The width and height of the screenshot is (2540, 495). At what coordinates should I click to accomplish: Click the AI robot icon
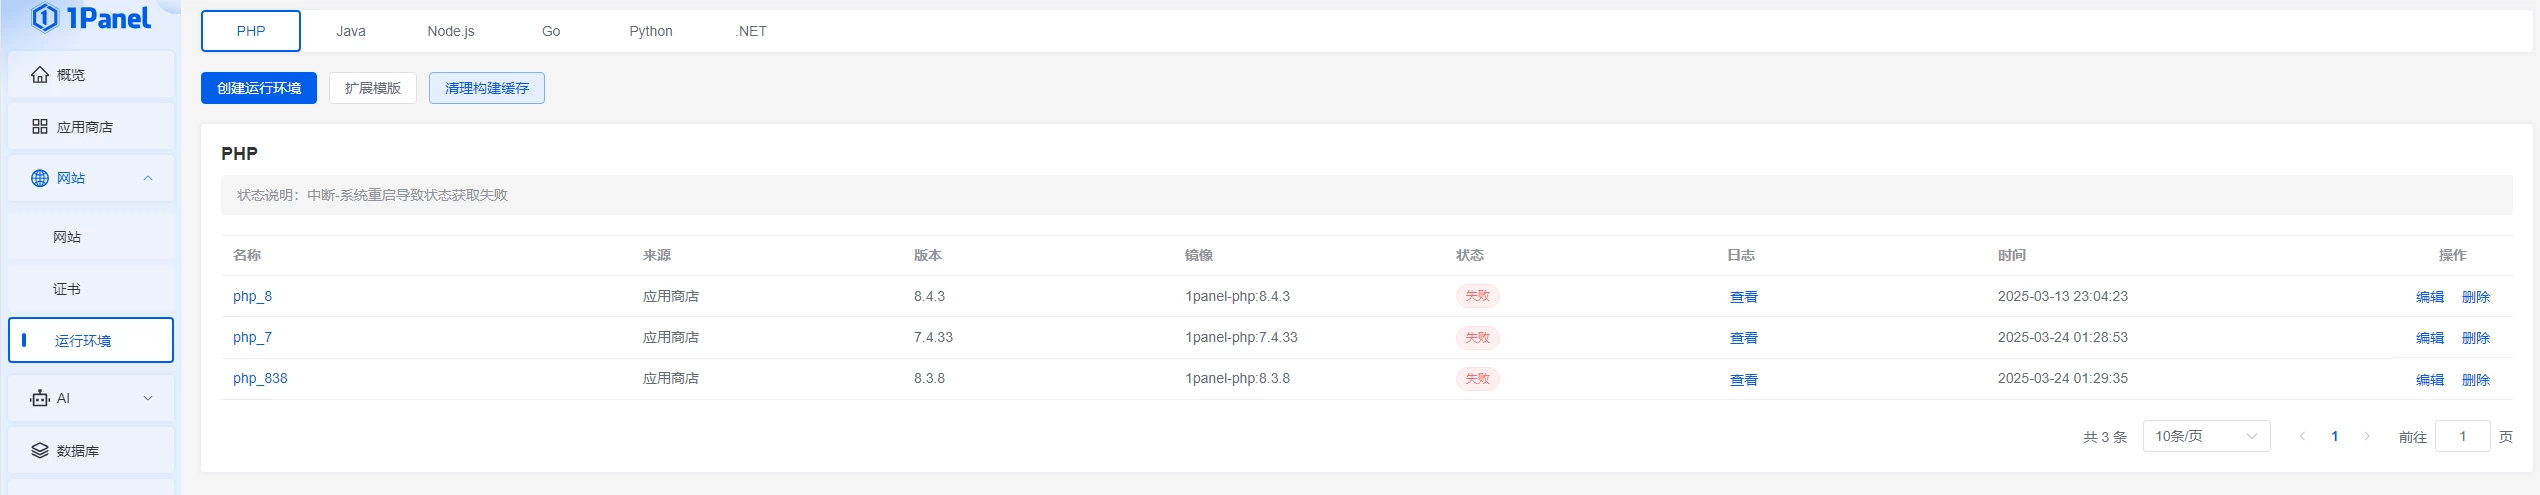click(40, 398)
